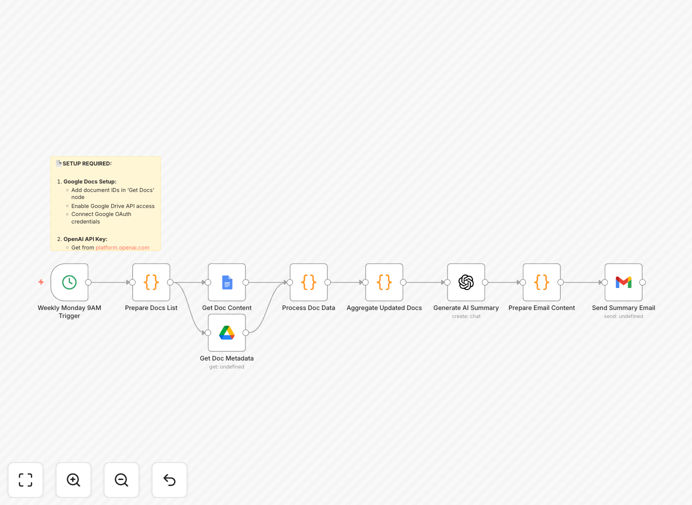The height and width of the screenshot is (505, 692).
Task: Zoom out of the workflow canvas
Action: (x=121, y=480)
